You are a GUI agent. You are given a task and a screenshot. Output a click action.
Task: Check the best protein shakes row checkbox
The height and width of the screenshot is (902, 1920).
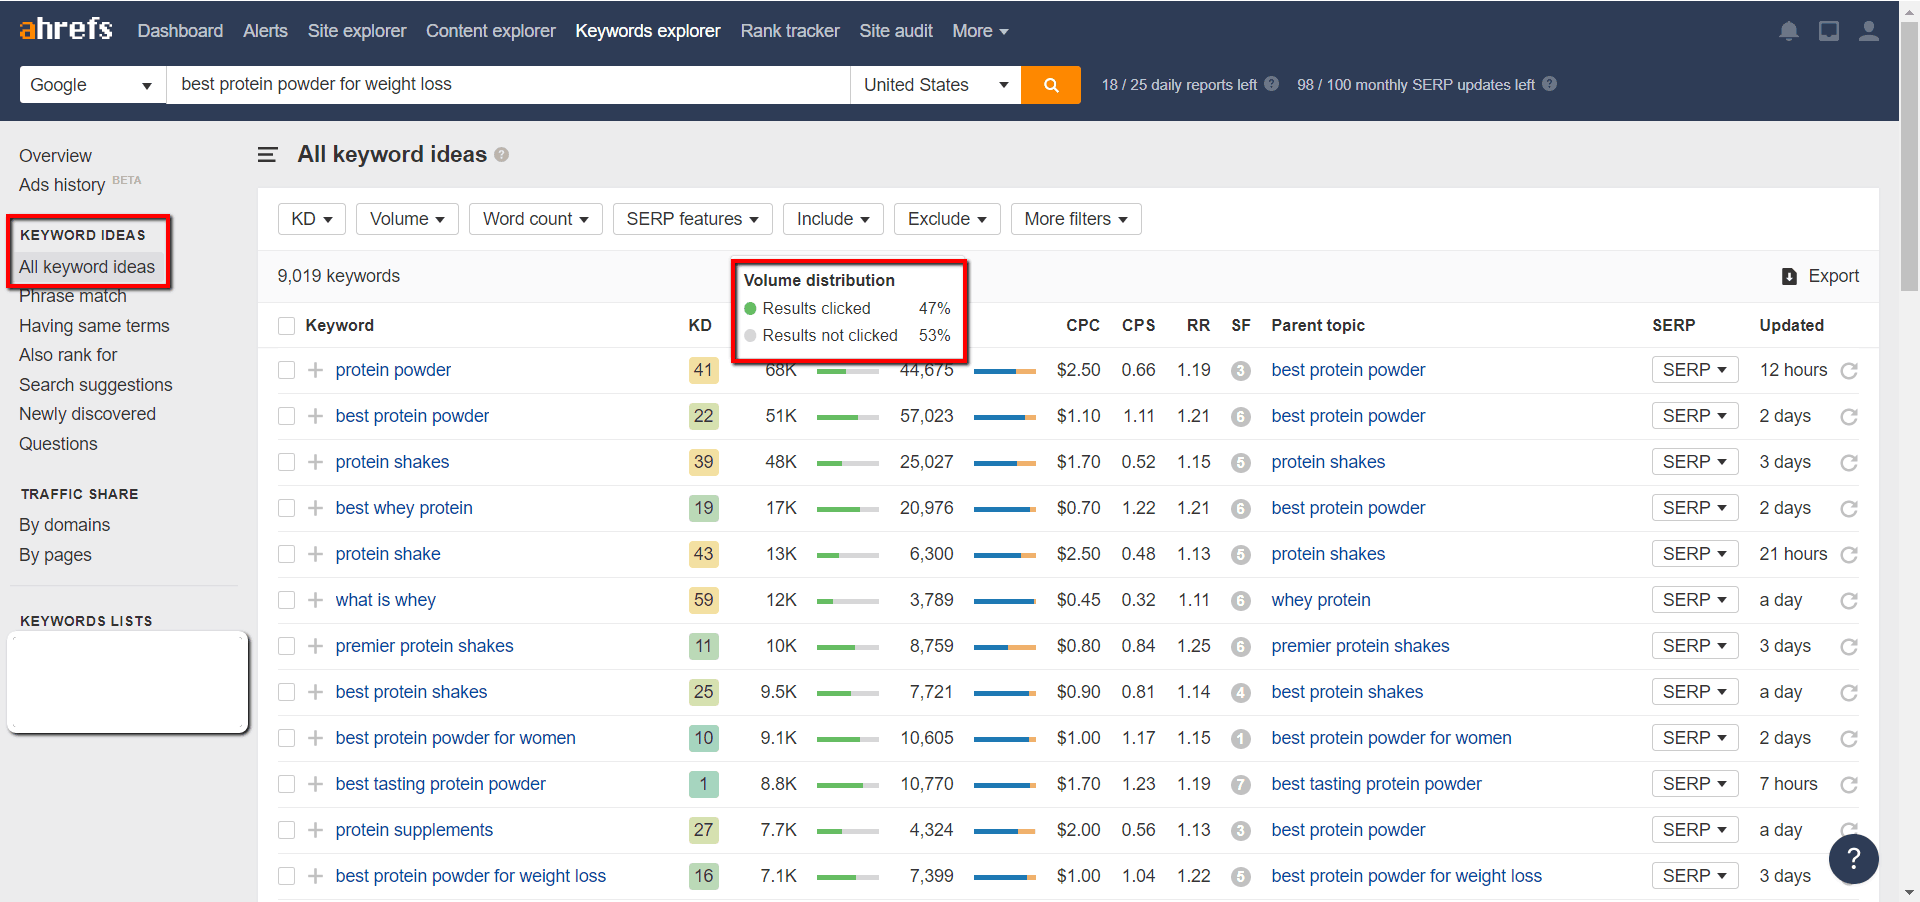click(x=287, y=692)
